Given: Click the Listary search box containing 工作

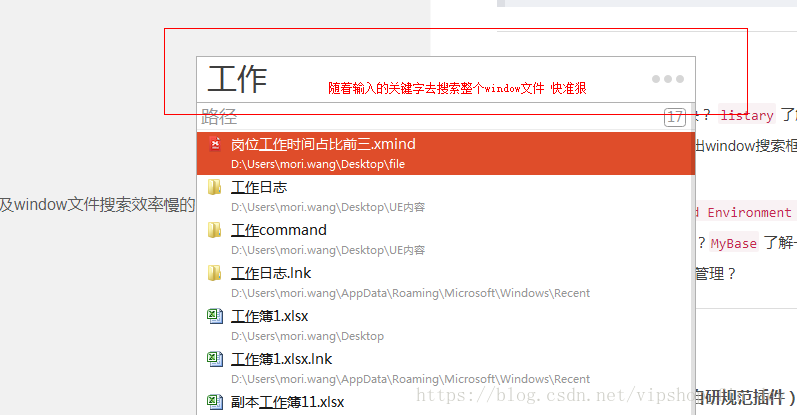Looking at the screenshot, I should coord(445,79).
